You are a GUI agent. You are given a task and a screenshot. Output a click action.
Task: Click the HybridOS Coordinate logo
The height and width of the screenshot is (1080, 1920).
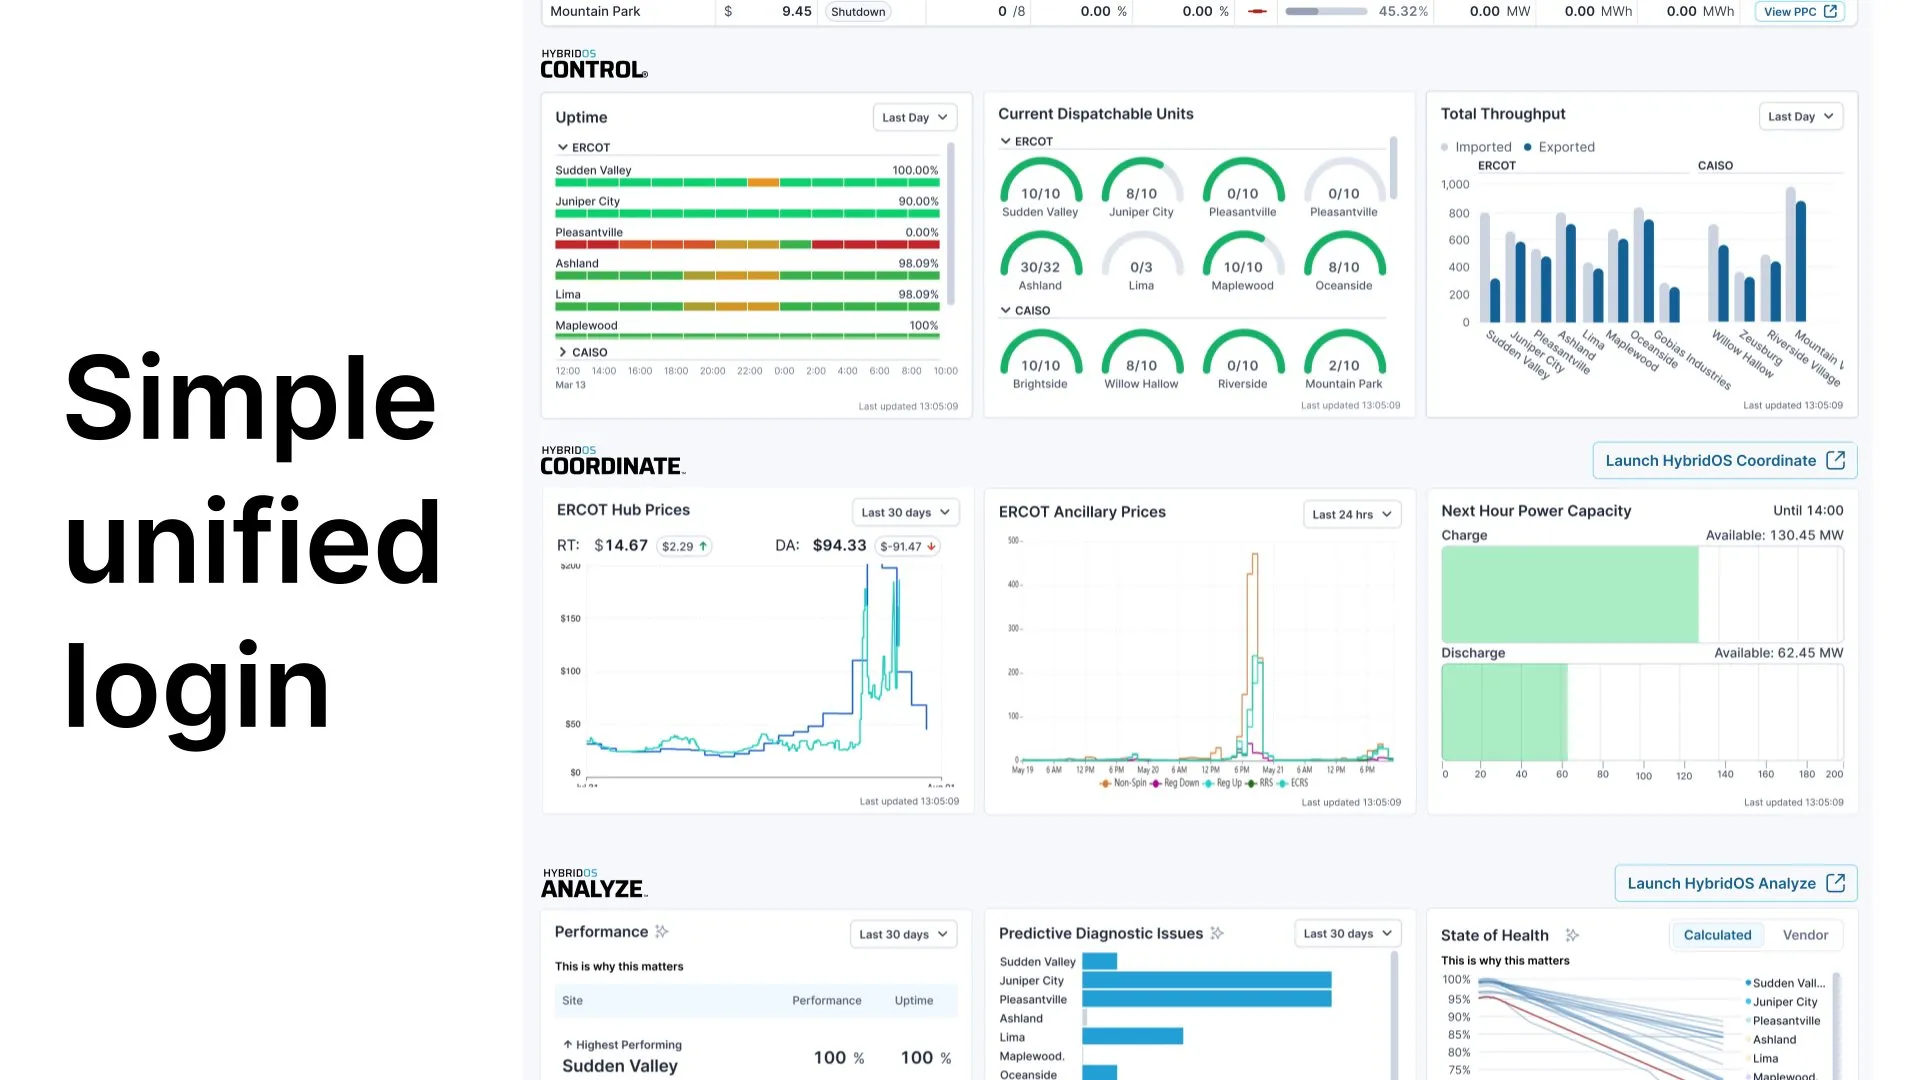coord(612,461)
